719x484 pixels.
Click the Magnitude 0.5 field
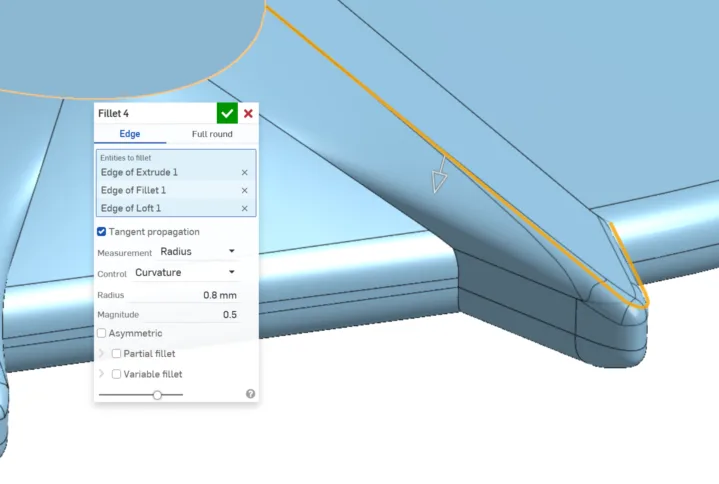[191, 314]
